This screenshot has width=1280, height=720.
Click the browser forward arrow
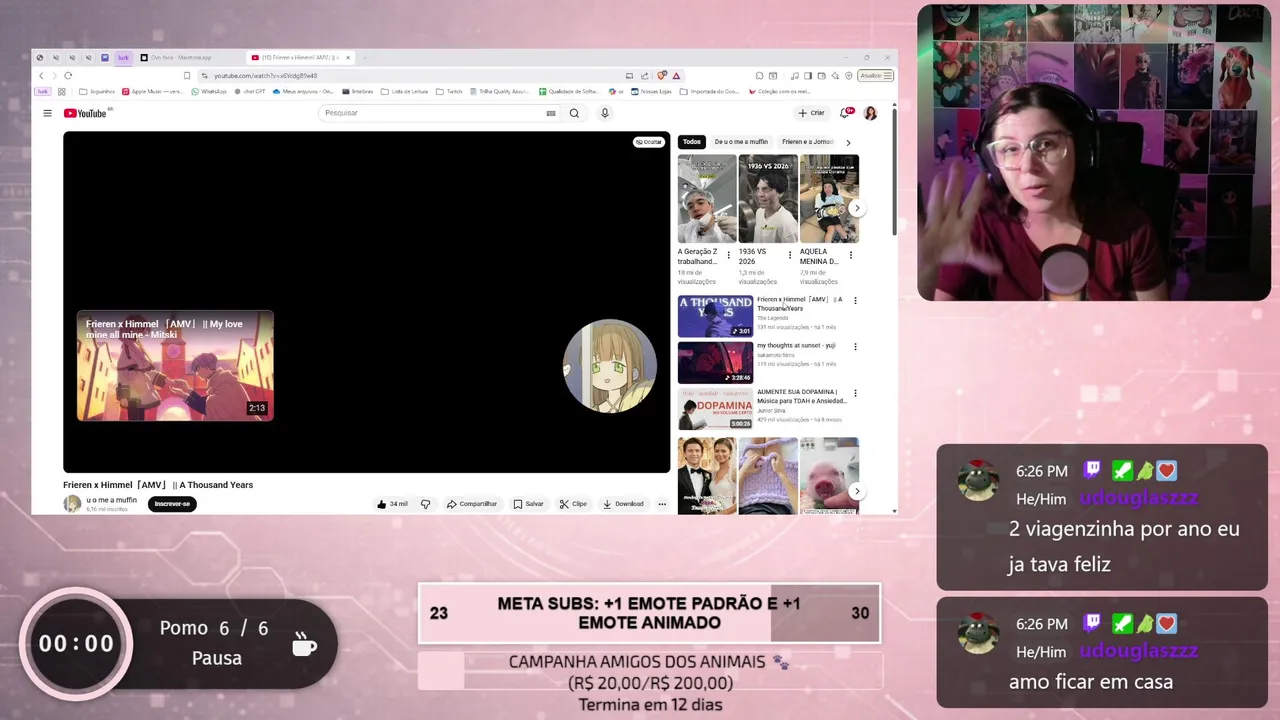coord(54,75)
